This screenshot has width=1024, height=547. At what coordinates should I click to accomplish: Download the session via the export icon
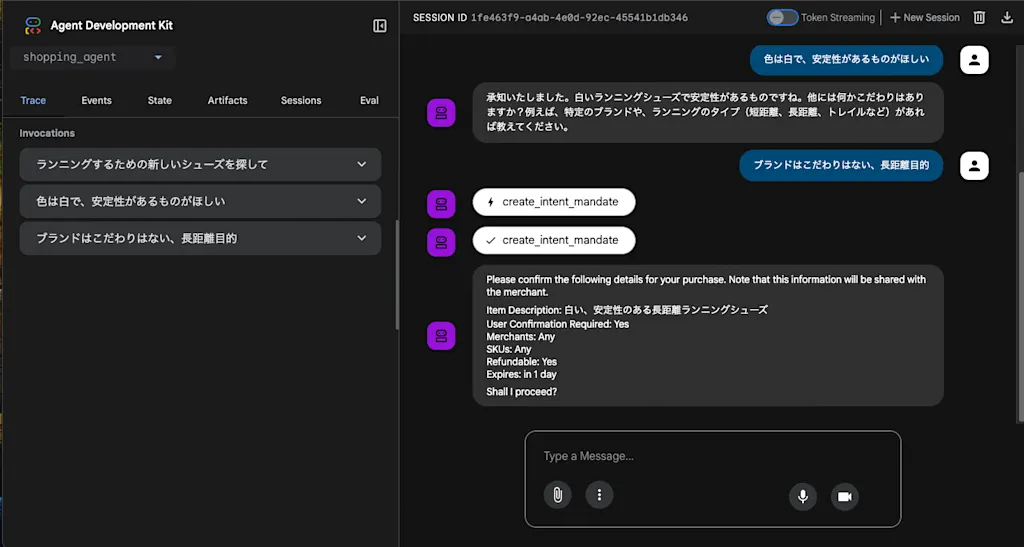click(x=1007, y=18)
